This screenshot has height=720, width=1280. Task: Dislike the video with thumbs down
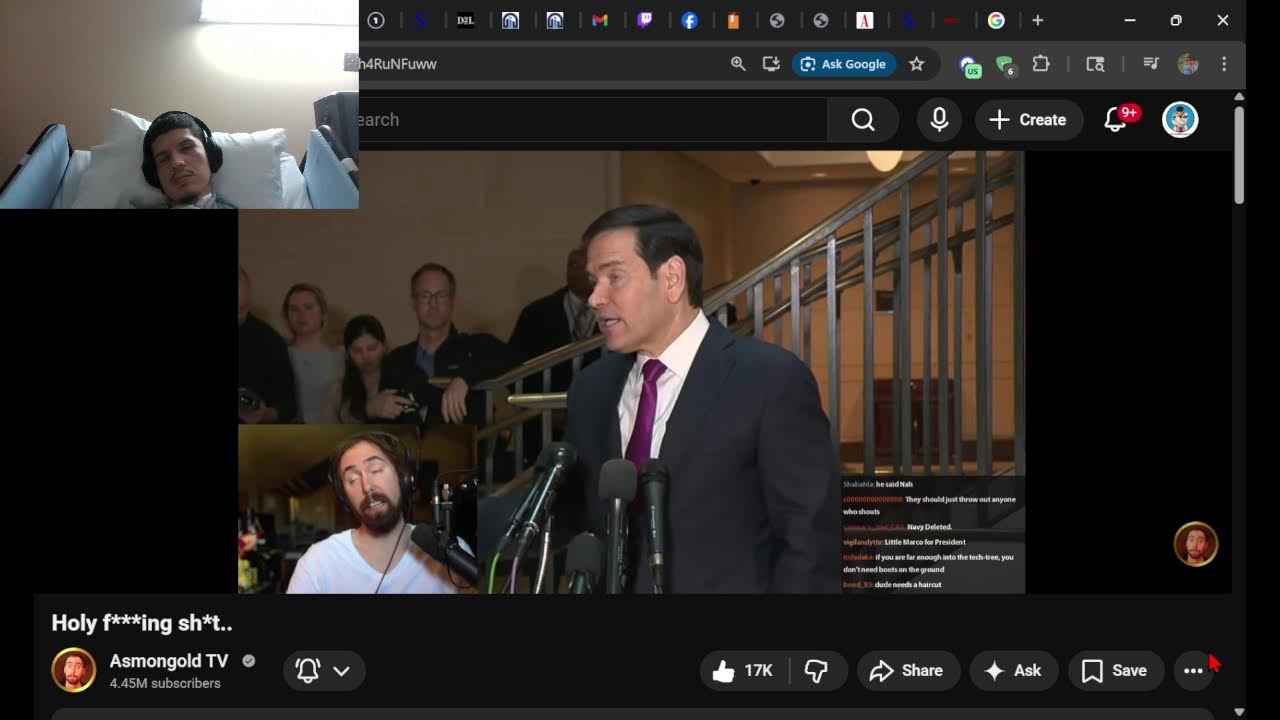817,671
